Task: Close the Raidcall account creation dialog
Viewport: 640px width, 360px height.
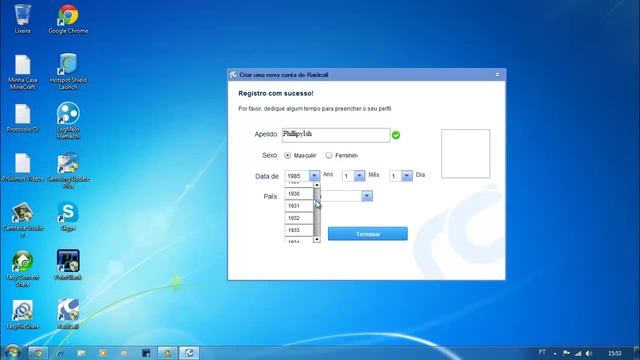Action: 497,75
